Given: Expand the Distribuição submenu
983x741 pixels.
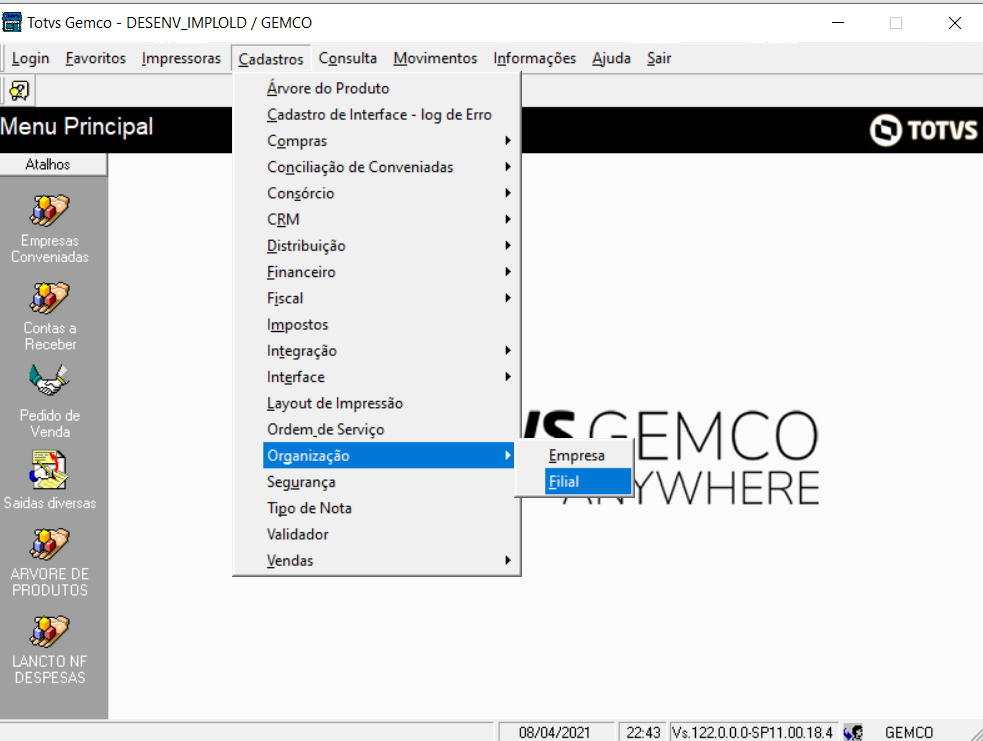Looking at the screenshot, I should pos(389,246).
